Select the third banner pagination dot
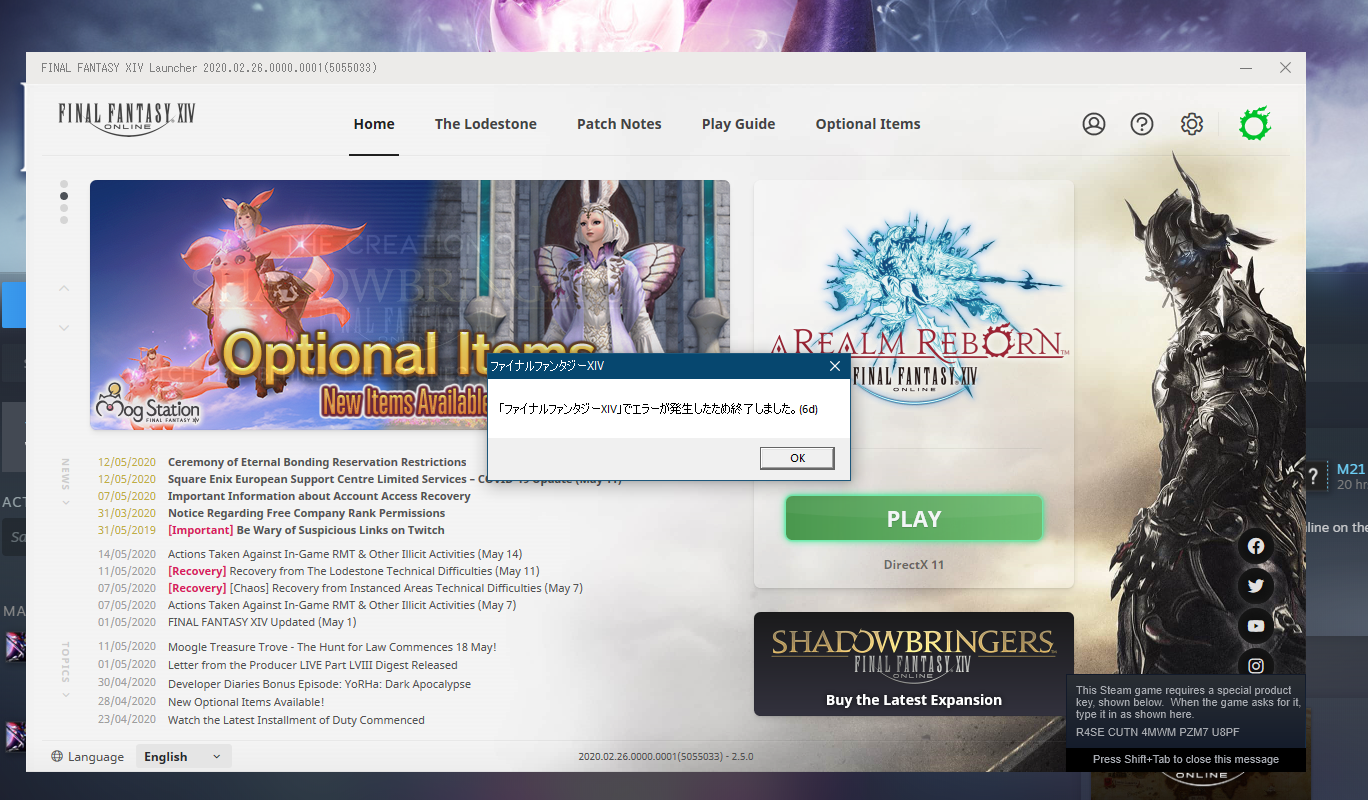 point(64,208)
